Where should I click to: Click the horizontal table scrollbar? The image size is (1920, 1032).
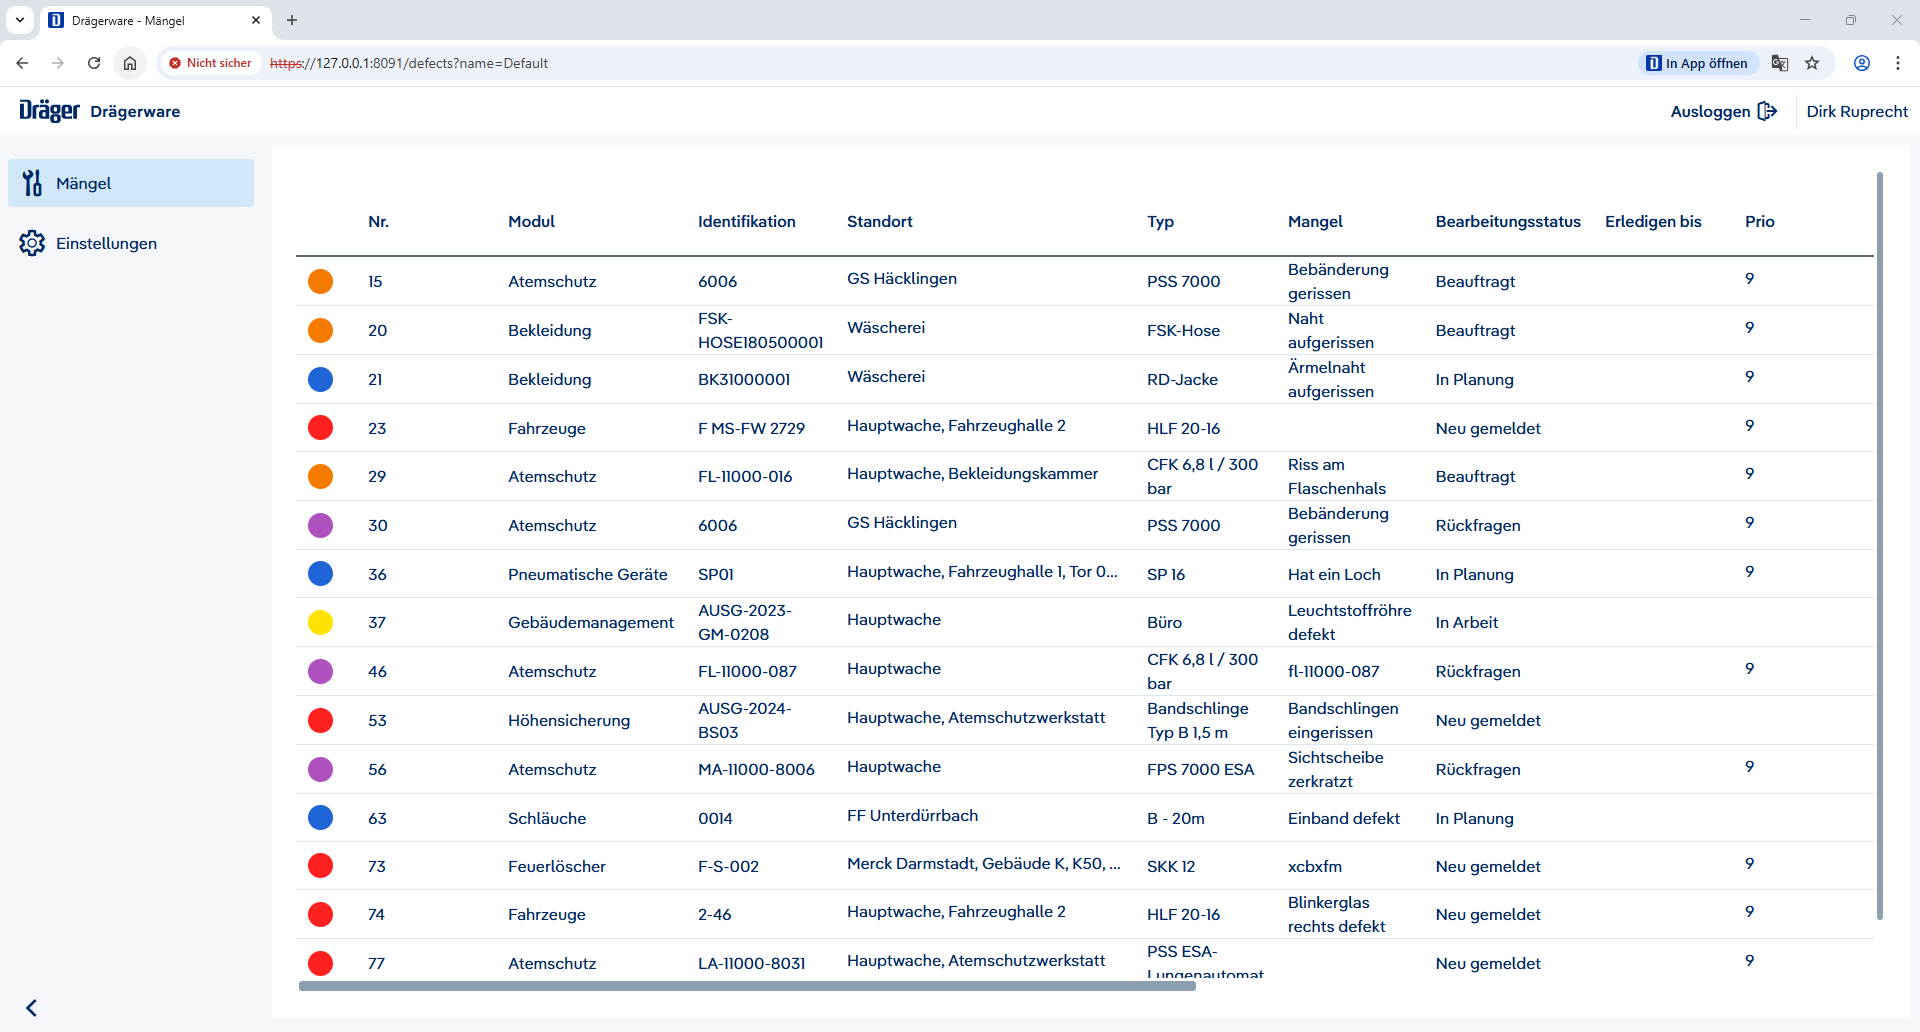[747, 986]
